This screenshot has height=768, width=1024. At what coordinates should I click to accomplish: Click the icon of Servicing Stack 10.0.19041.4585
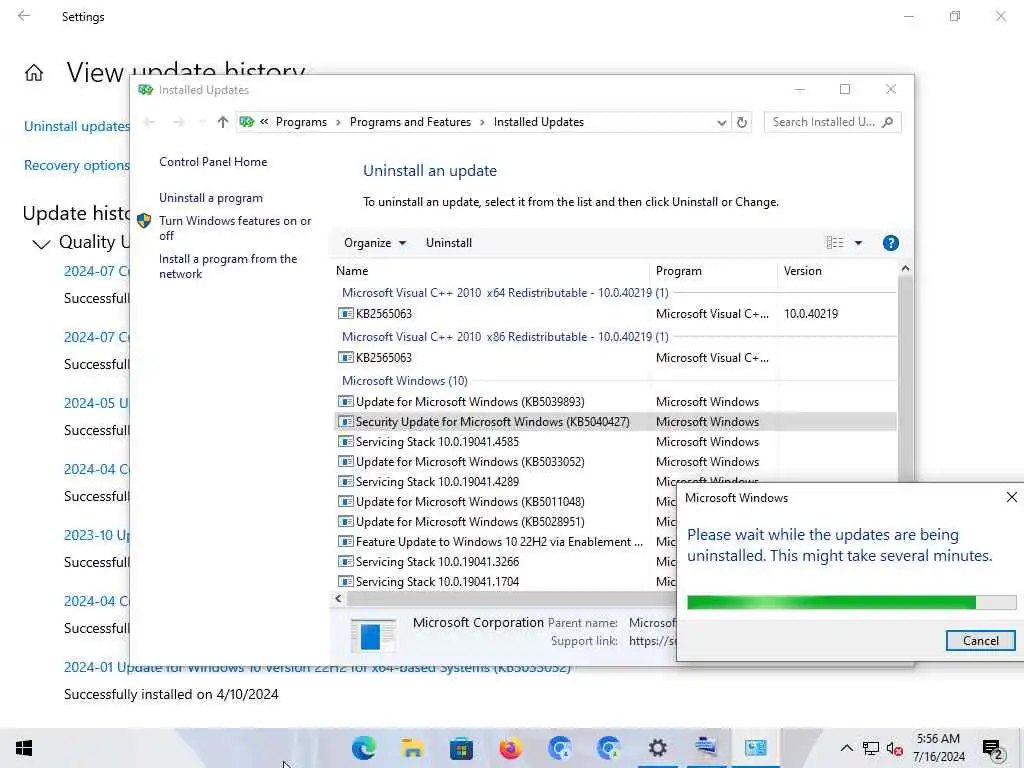coord(345,442)
